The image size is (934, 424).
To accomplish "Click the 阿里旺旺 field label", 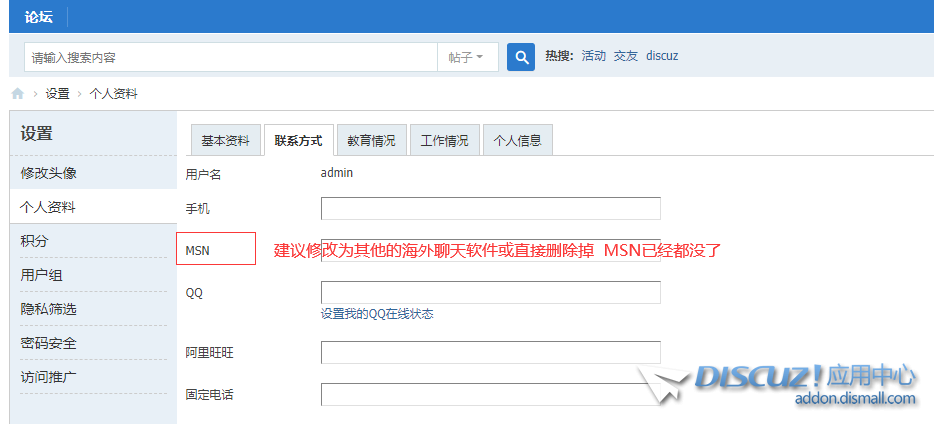I will (x=209, y=353).
